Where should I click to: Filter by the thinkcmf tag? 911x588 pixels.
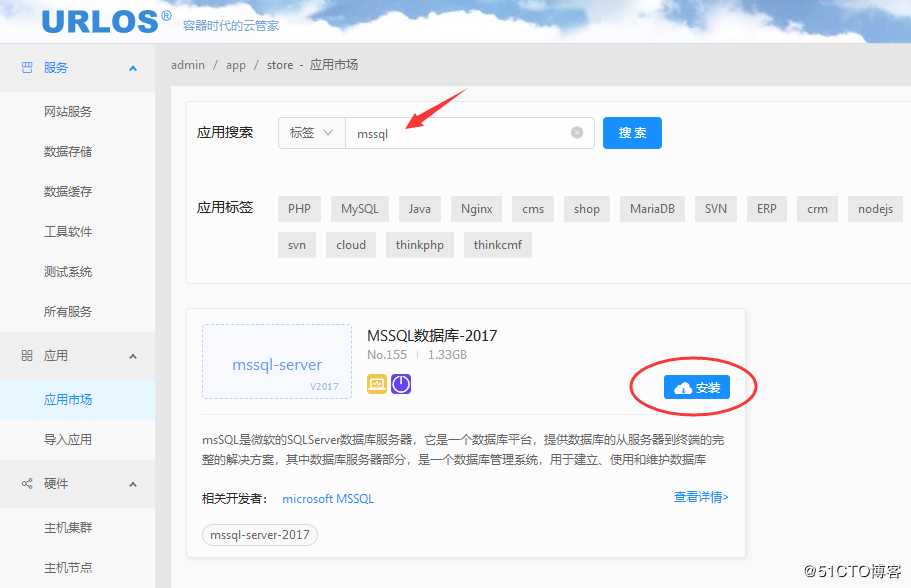(x=498, y=245)
